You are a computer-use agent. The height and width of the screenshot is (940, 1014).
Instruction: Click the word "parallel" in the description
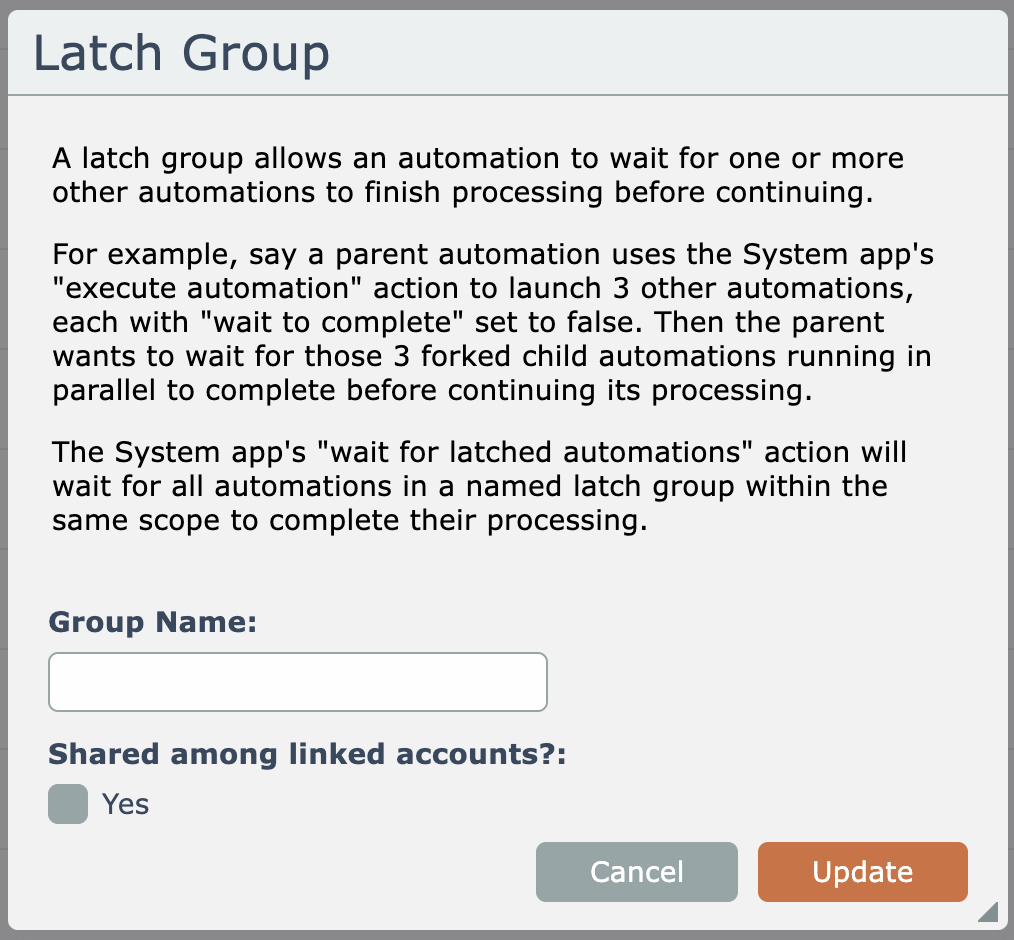point(105,390)
